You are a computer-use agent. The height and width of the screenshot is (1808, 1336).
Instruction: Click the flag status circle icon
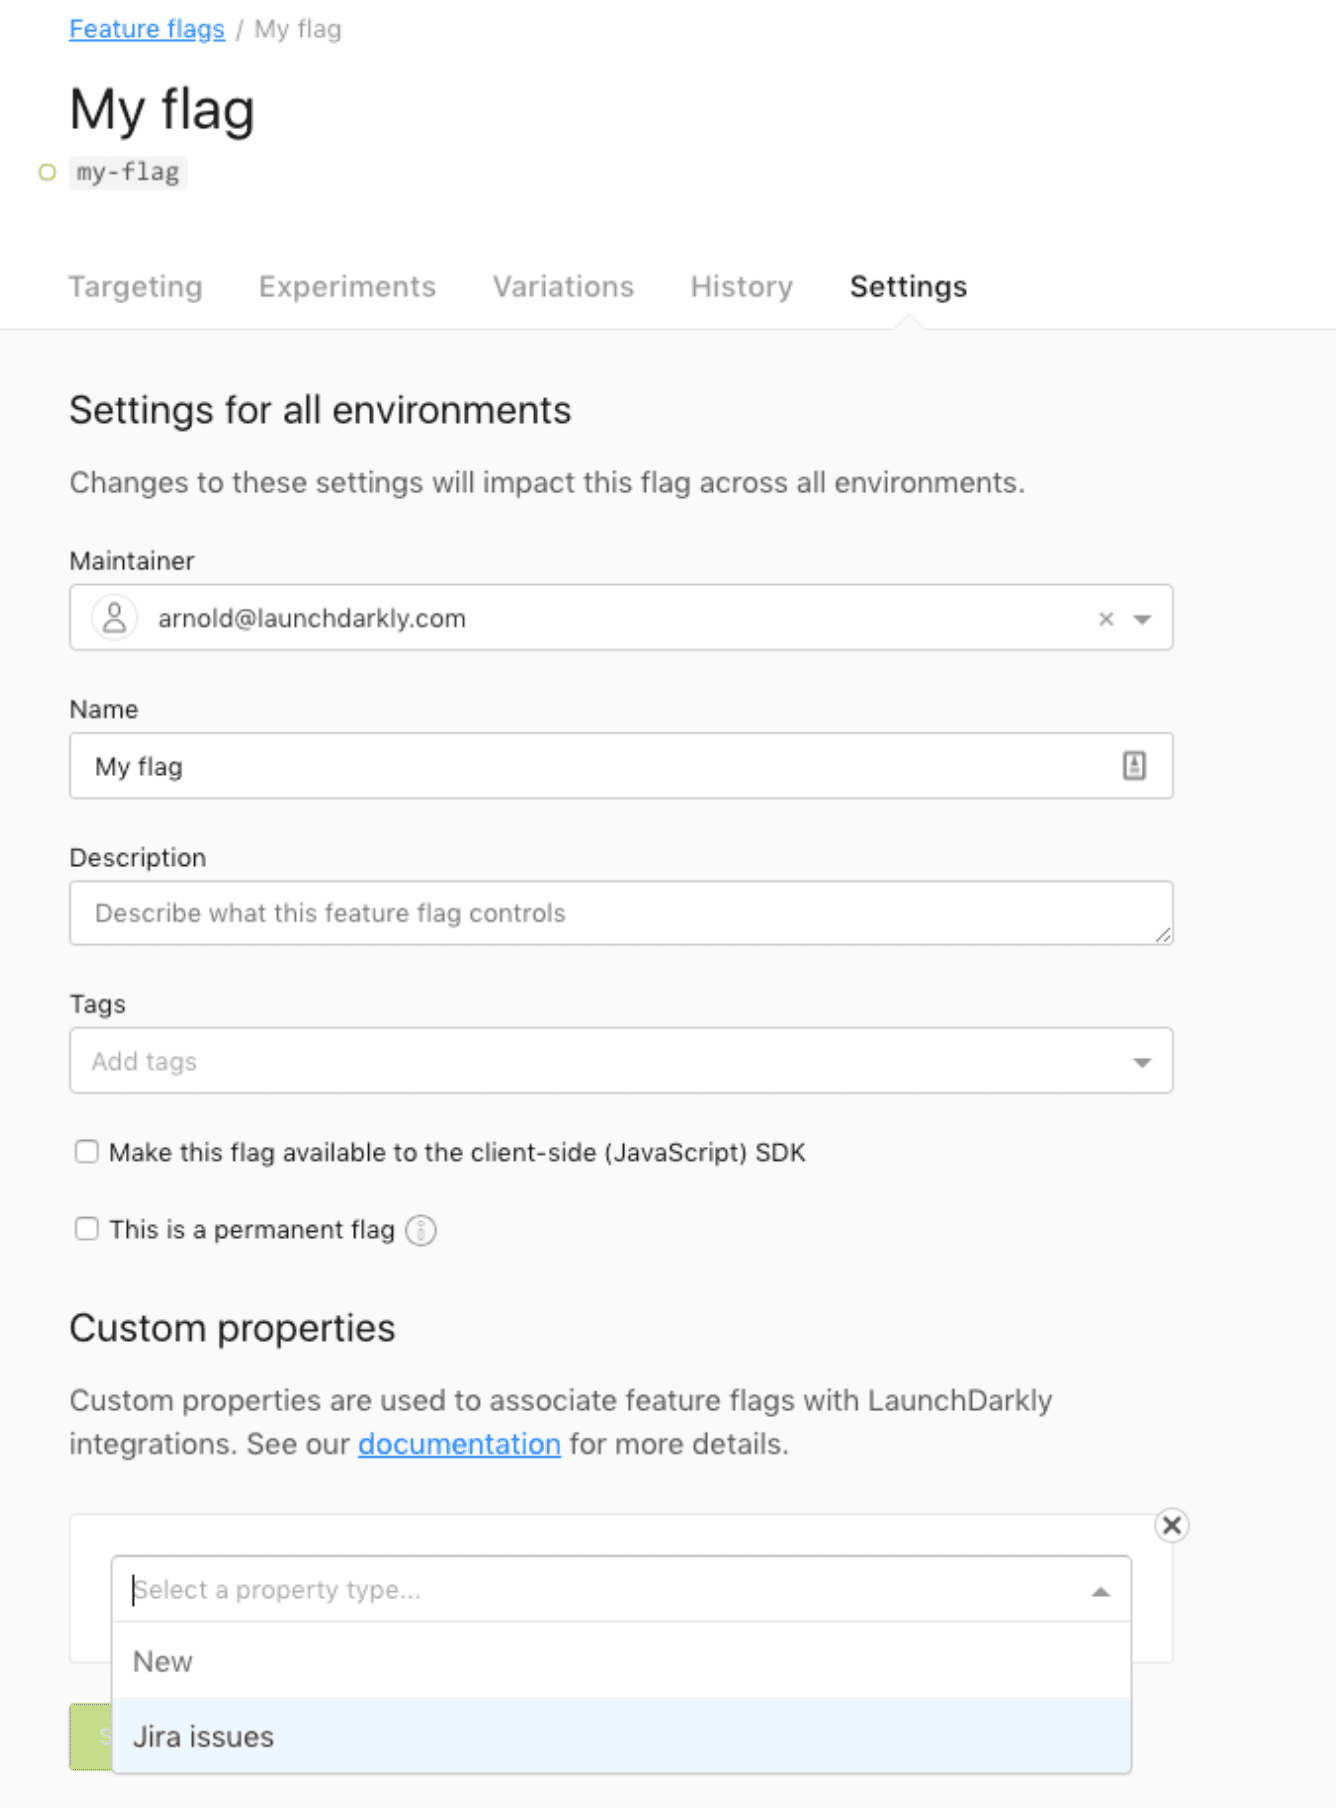46,173
